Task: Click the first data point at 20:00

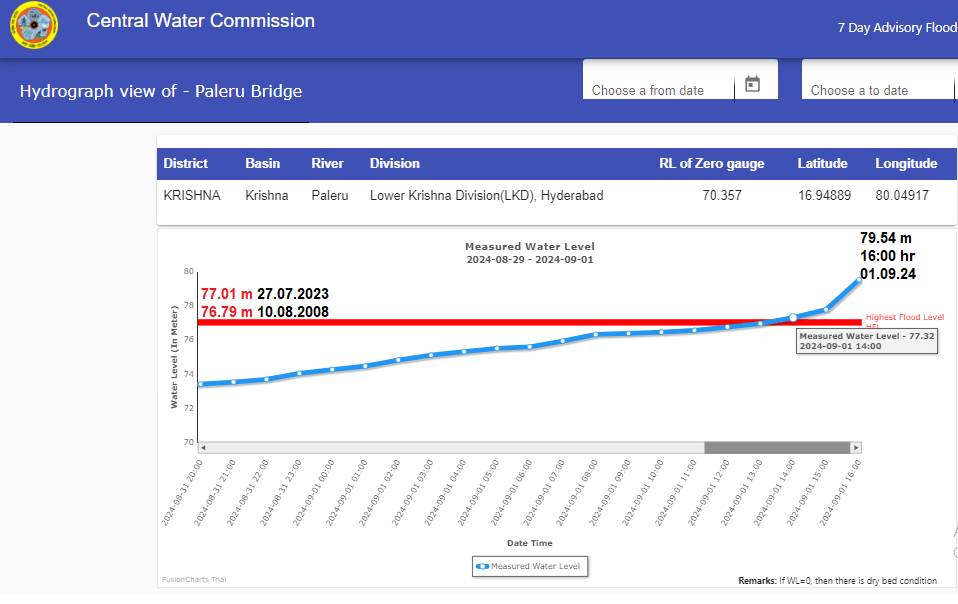Action: pyautogui.click(x=200, y=384)
